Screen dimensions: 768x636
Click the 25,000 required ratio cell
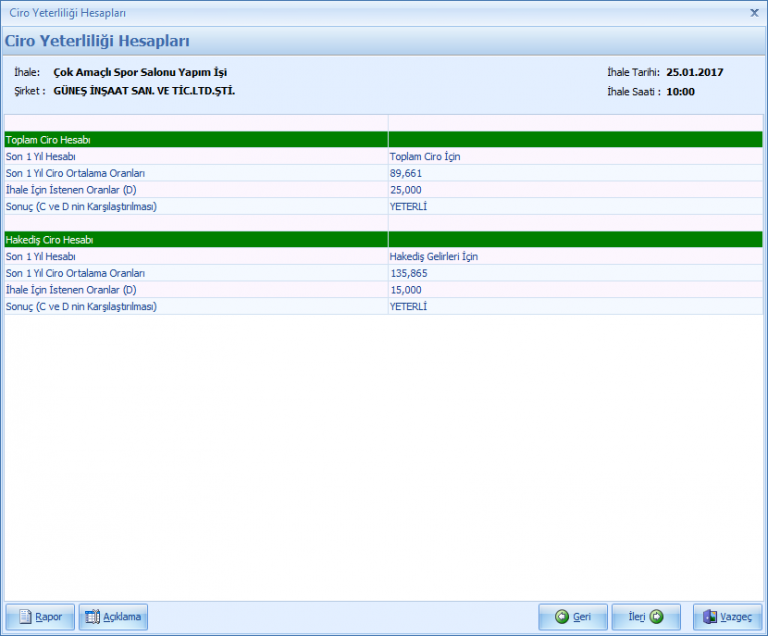pyautogui.click(x=405, y=190)
